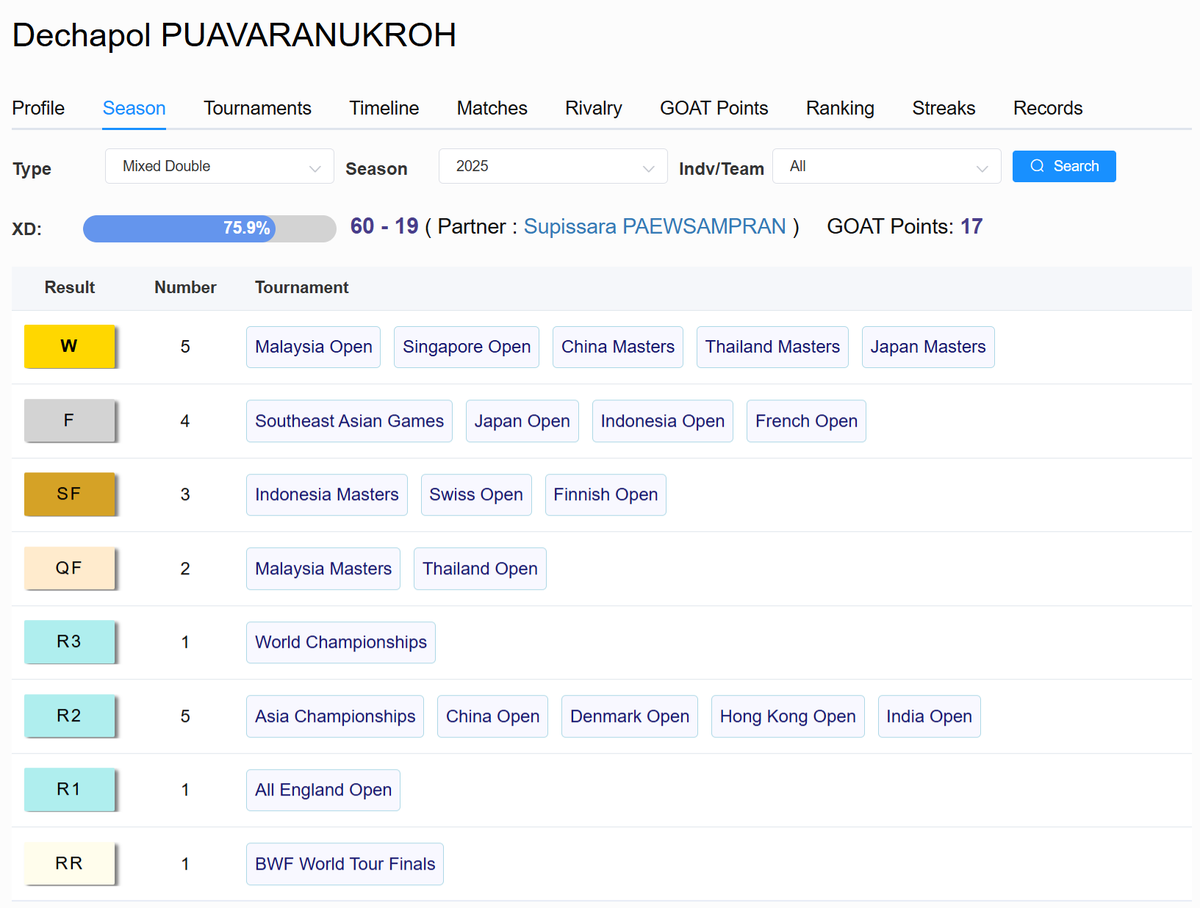Viewport: 1200px width, 908px height.
Task: Click the R1 result badge
Action: pos(69,789)
